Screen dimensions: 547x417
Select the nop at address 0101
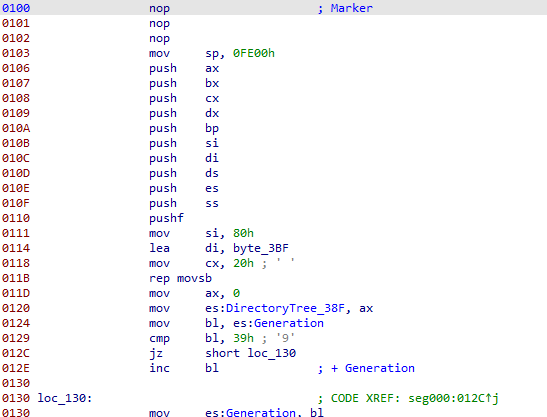(x=159, y=23)
